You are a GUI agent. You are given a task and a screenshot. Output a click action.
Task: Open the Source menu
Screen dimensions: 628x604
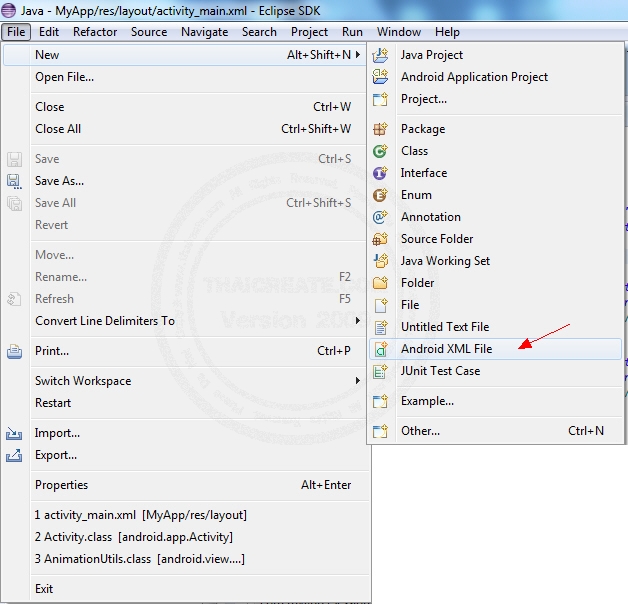149,32
